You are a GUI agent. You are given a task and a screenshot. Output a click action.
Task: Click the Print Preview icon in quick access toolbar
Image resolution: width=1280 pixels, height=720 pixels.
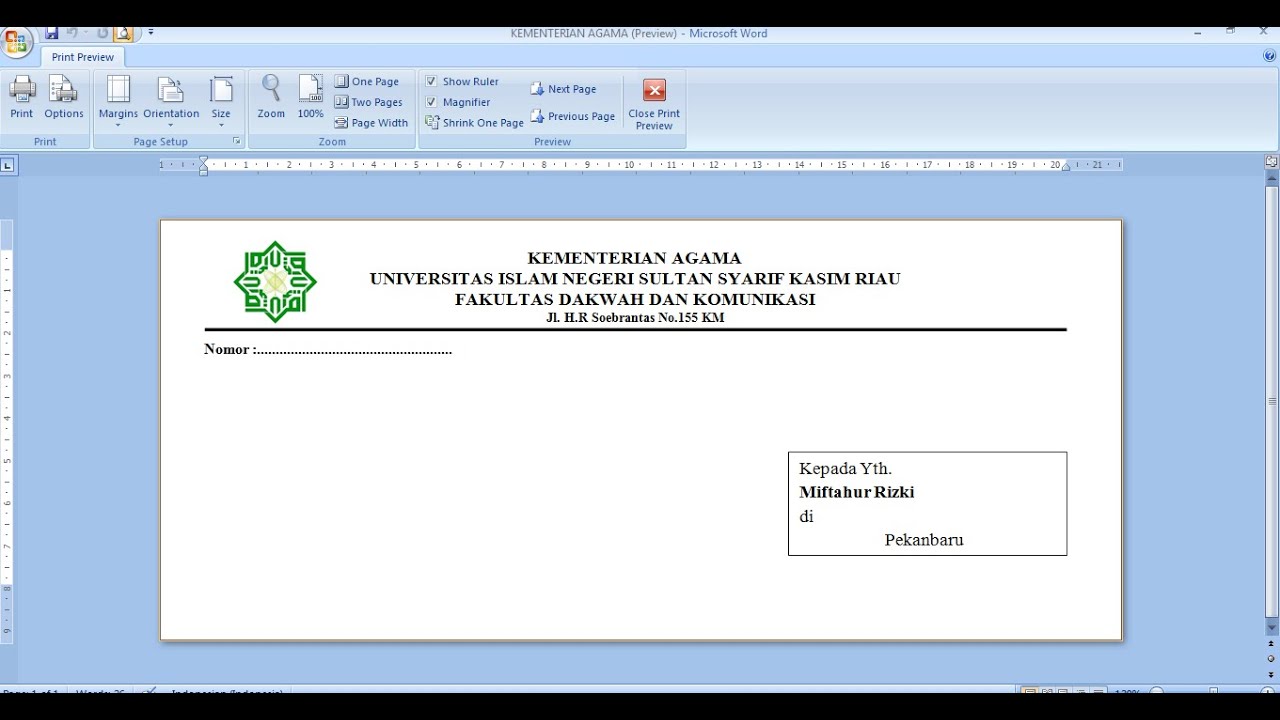pos(123,33)
